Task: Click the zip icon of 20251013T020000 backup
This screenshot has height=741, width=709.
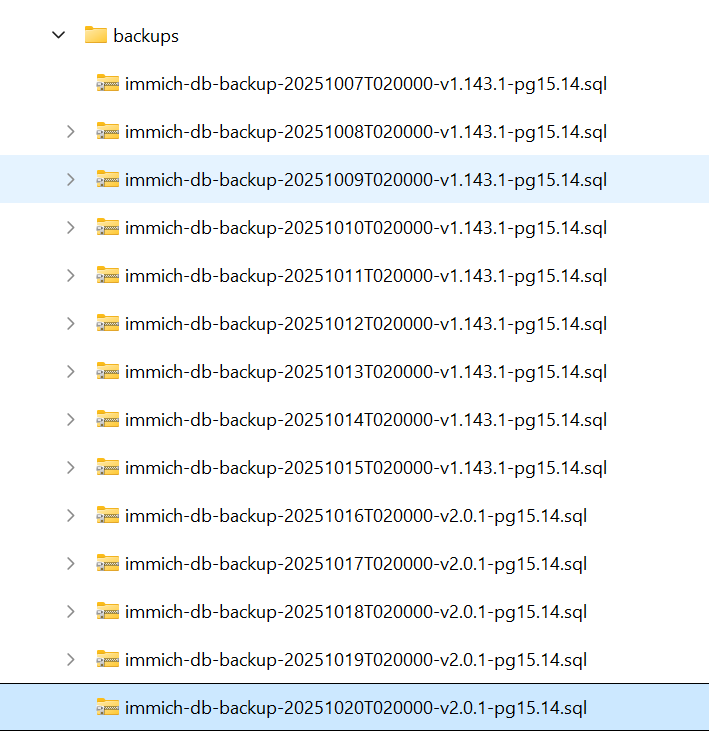Action: point(108,371)
